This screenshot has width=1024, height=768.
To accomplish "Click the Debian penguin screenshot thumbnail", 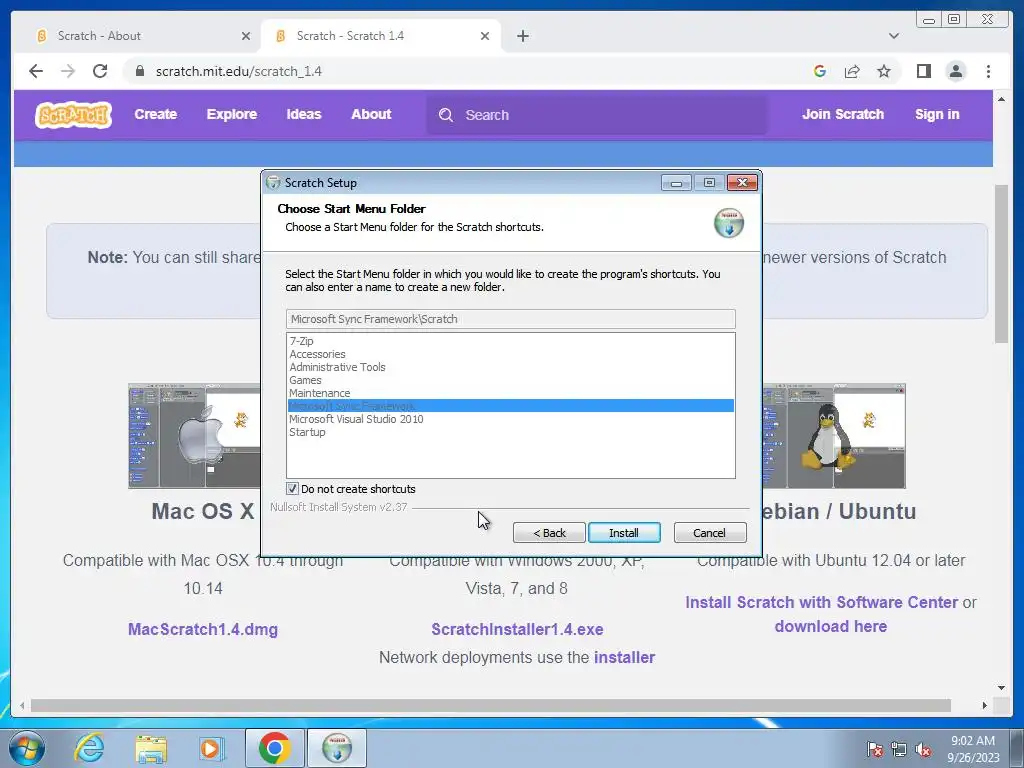I will pos(834,436).
